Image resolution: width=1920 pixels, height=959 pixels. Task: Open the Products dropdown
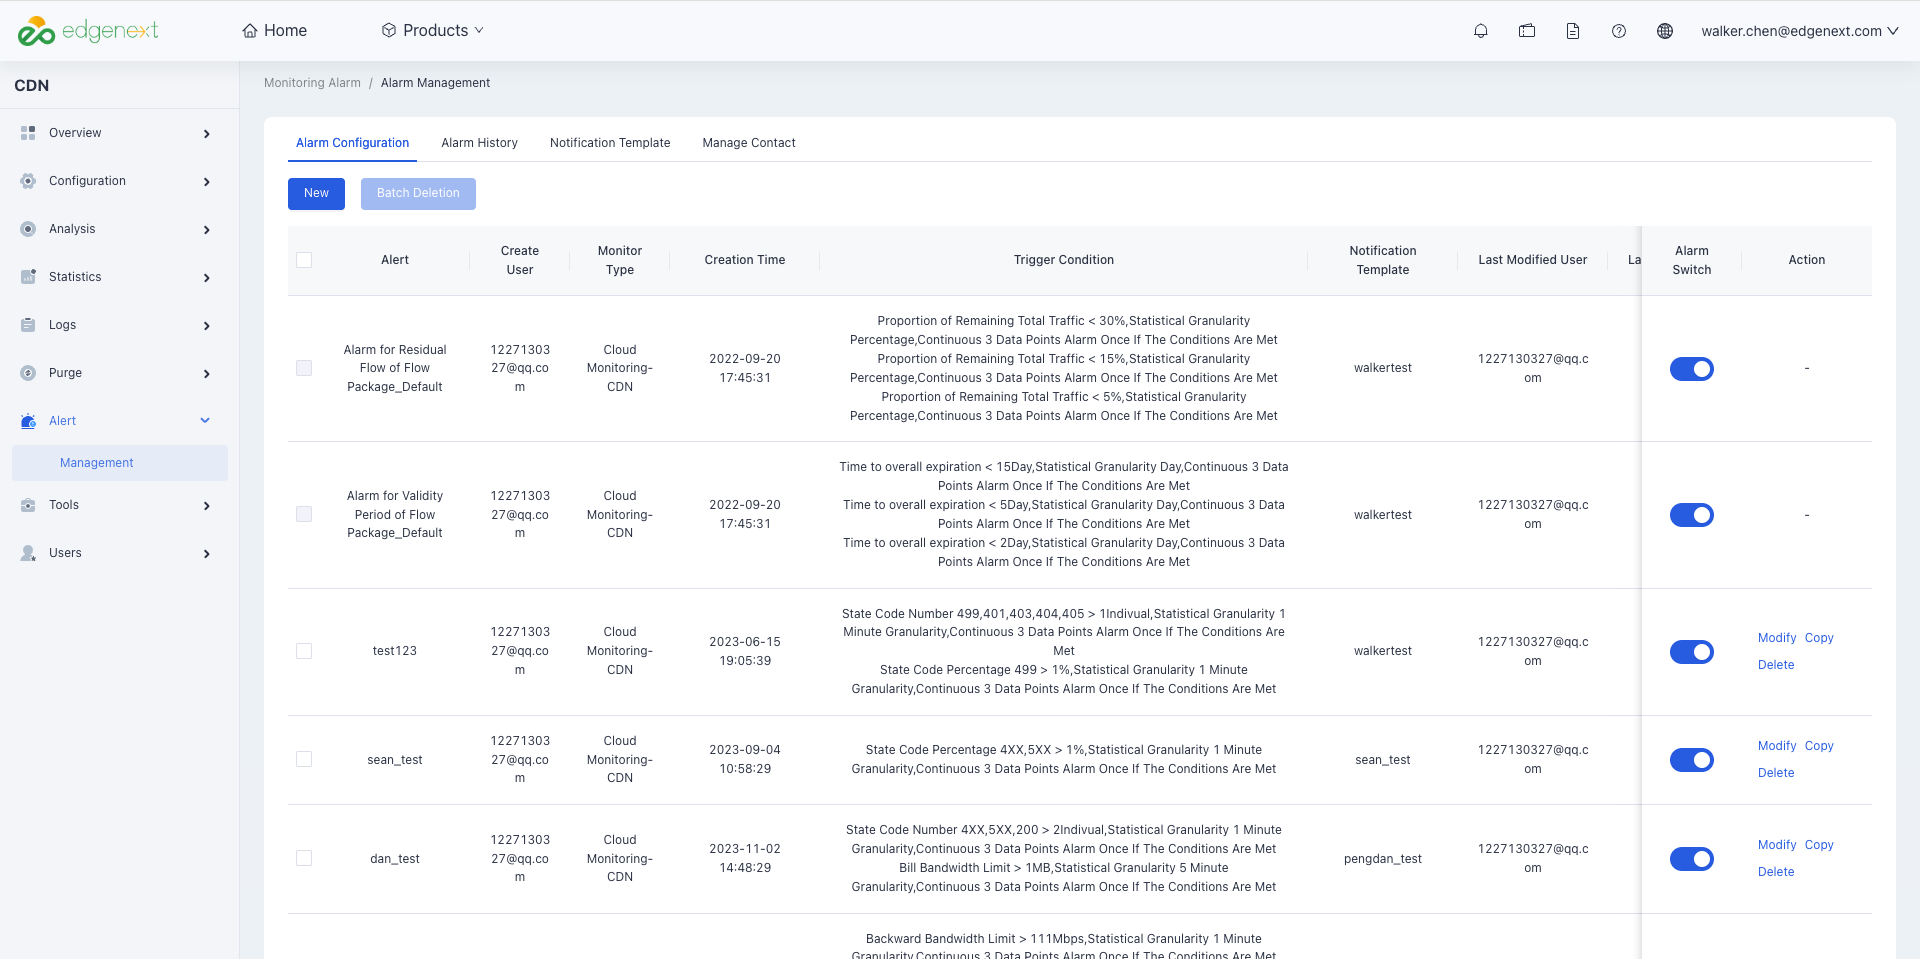pyautogui.click(x=432, y=31)
